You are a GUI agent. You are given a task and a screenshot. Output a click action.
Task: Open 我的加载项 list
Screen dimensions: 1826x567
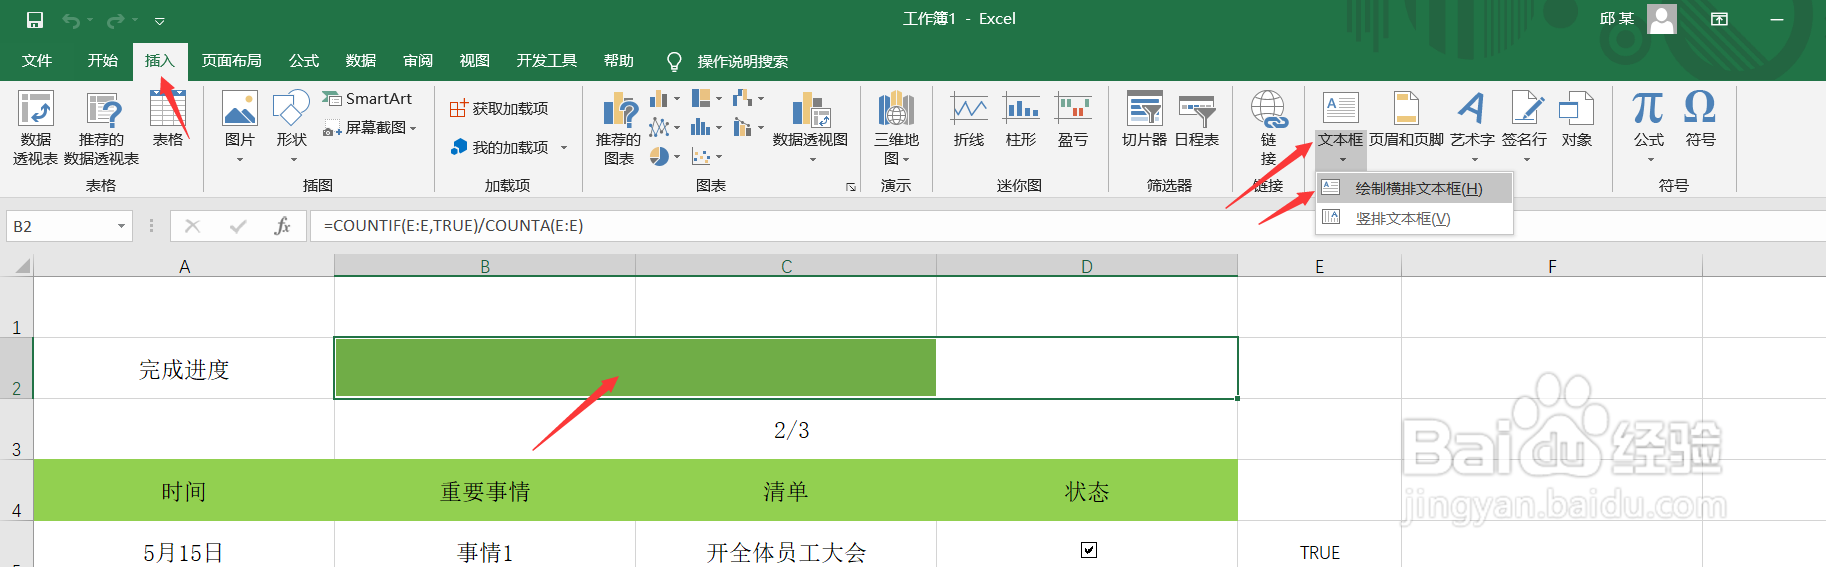click(x=509, y=147)
